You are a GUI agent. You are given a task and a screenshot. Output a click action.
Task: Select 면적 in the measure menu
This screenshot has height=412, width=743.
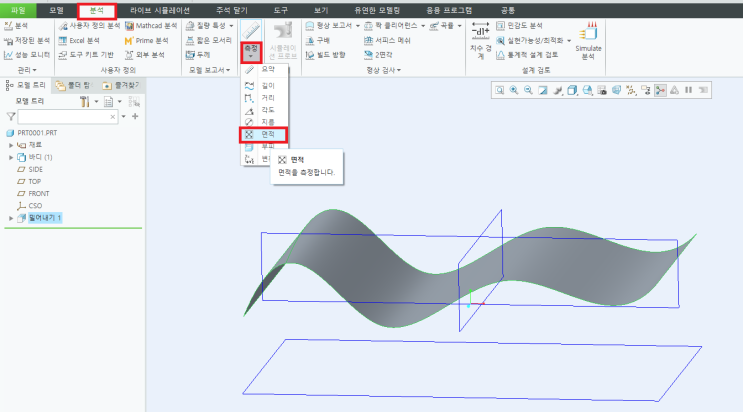click(263, 135)
